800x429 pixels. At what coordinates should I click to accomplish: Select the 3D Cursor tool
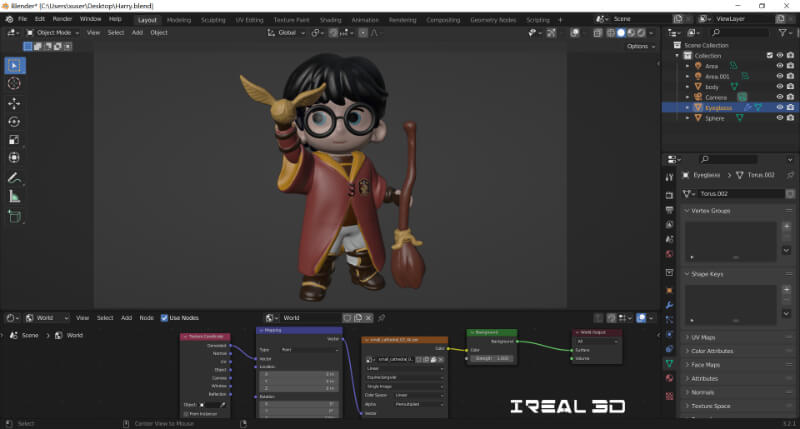click(x=14, y=83)
